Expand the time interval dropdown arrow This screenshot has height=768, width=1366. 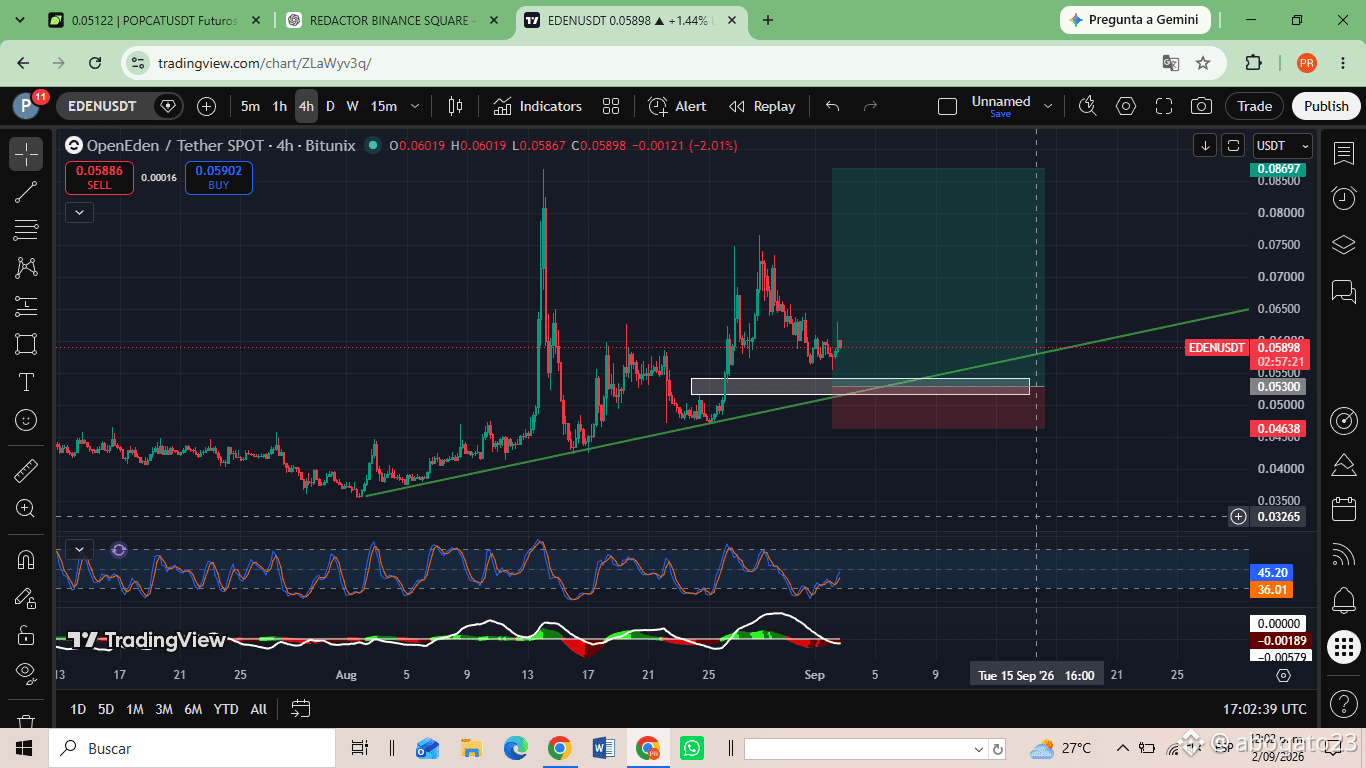[415, 106]
